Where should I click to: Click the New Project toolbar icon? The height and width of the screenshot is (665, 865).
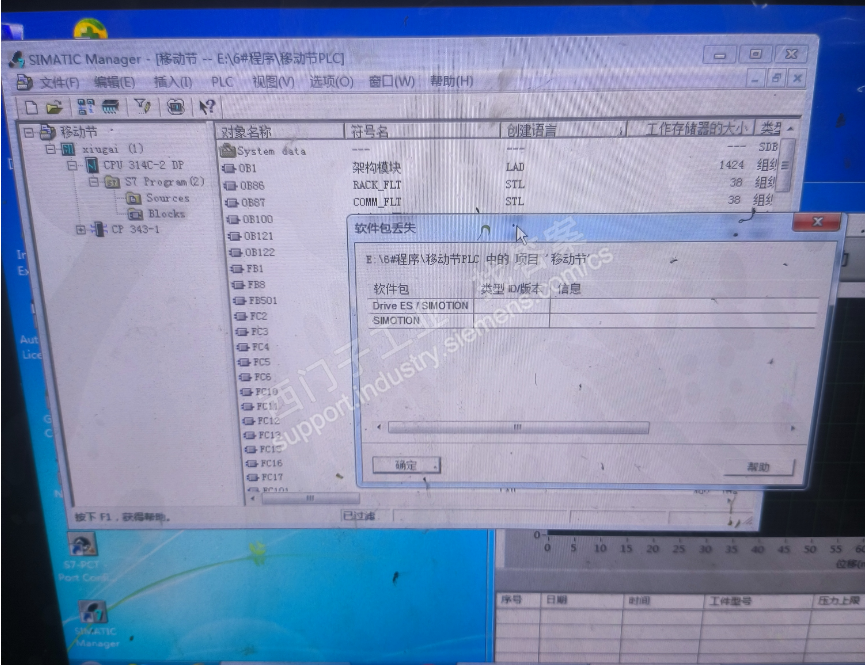click(31, 107)
